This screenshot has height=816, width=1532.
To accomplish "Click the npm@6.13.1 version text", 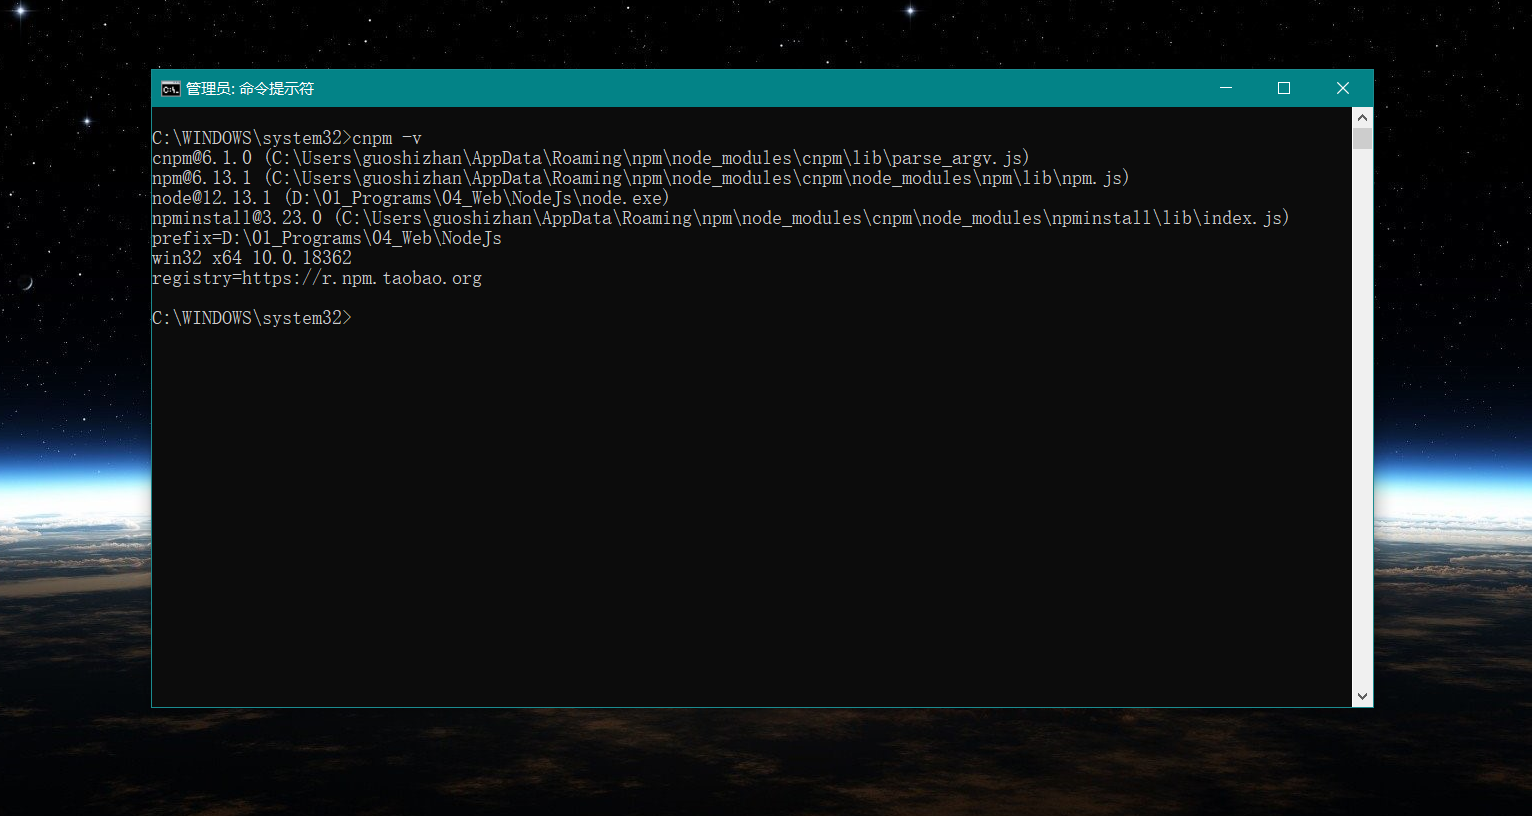I will [x=202, y=178].
